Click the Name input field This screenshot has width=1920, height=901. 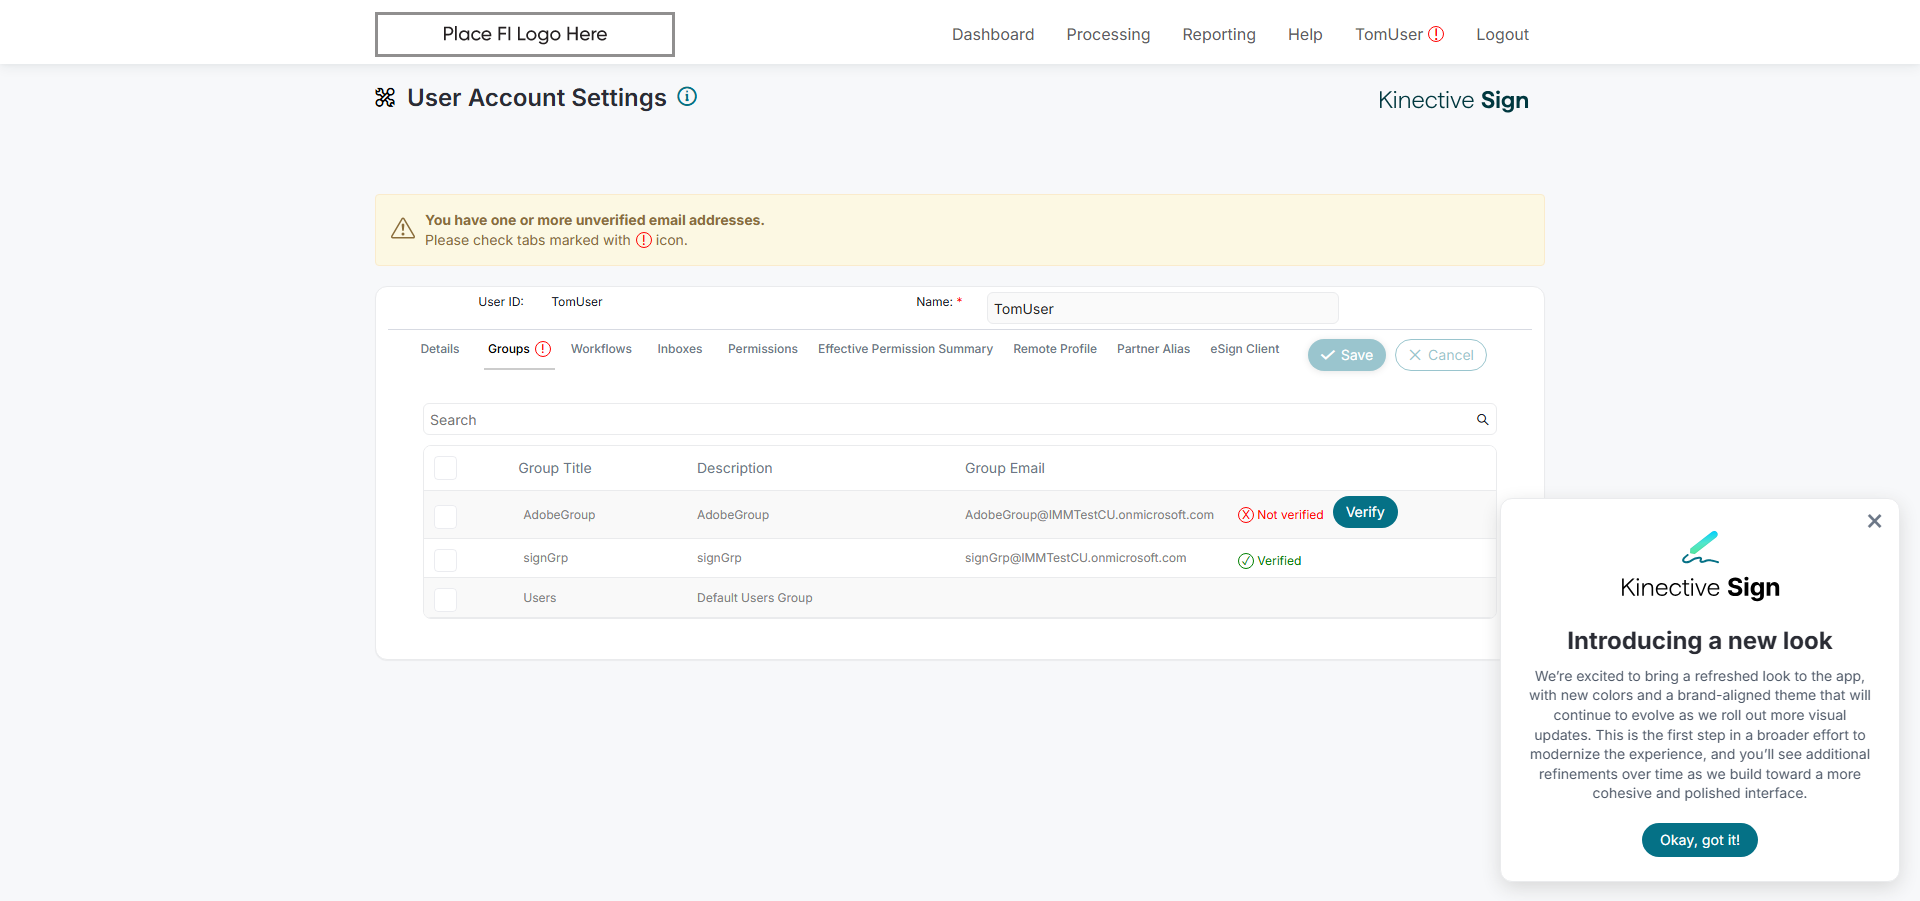[x=1162, y=309]
